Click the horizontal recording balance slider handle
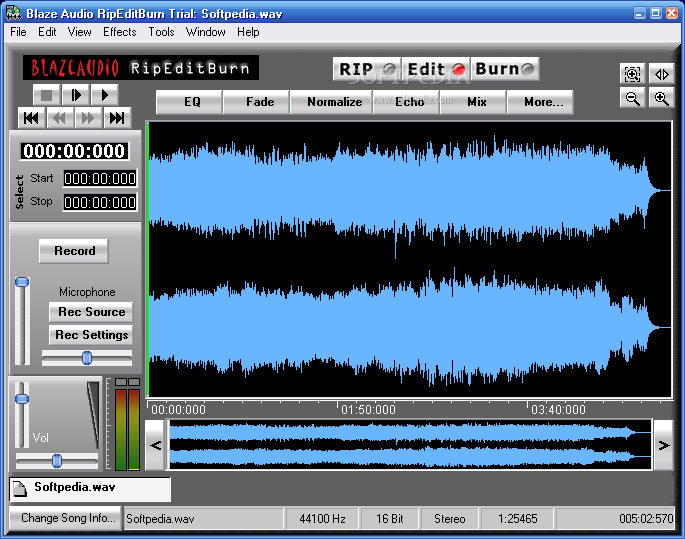The image size is (685, 539). pos(87,358)
